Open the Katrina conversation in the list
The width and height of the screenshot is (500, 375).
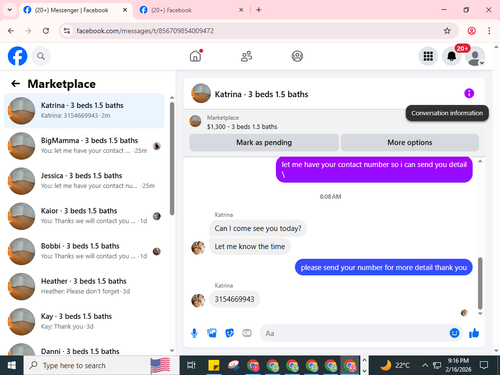coord(84,111)
